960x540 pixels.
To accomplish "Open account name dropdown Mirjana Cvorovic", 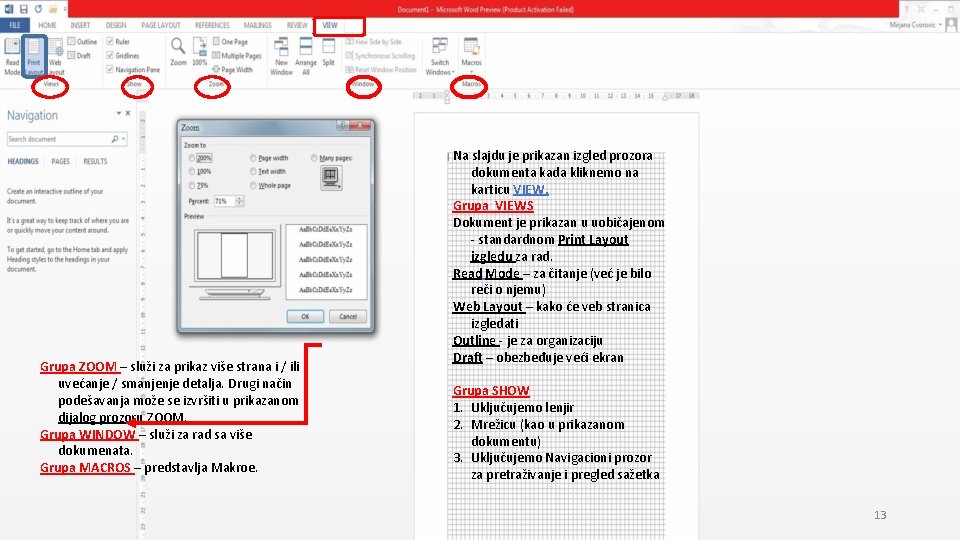I will click(916, 25).
